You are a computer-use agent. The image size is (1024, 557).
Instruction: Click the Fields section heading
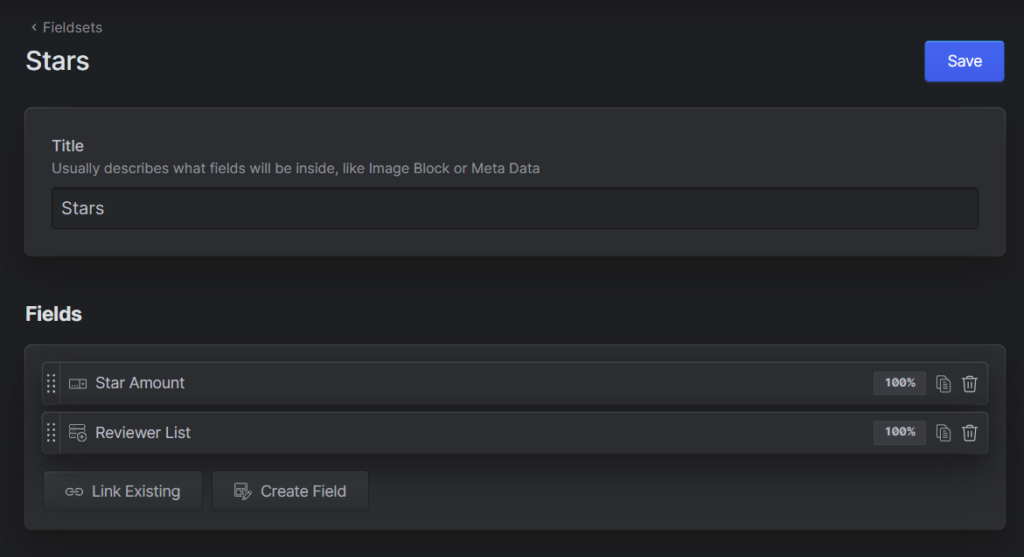(x=53, y=314)
